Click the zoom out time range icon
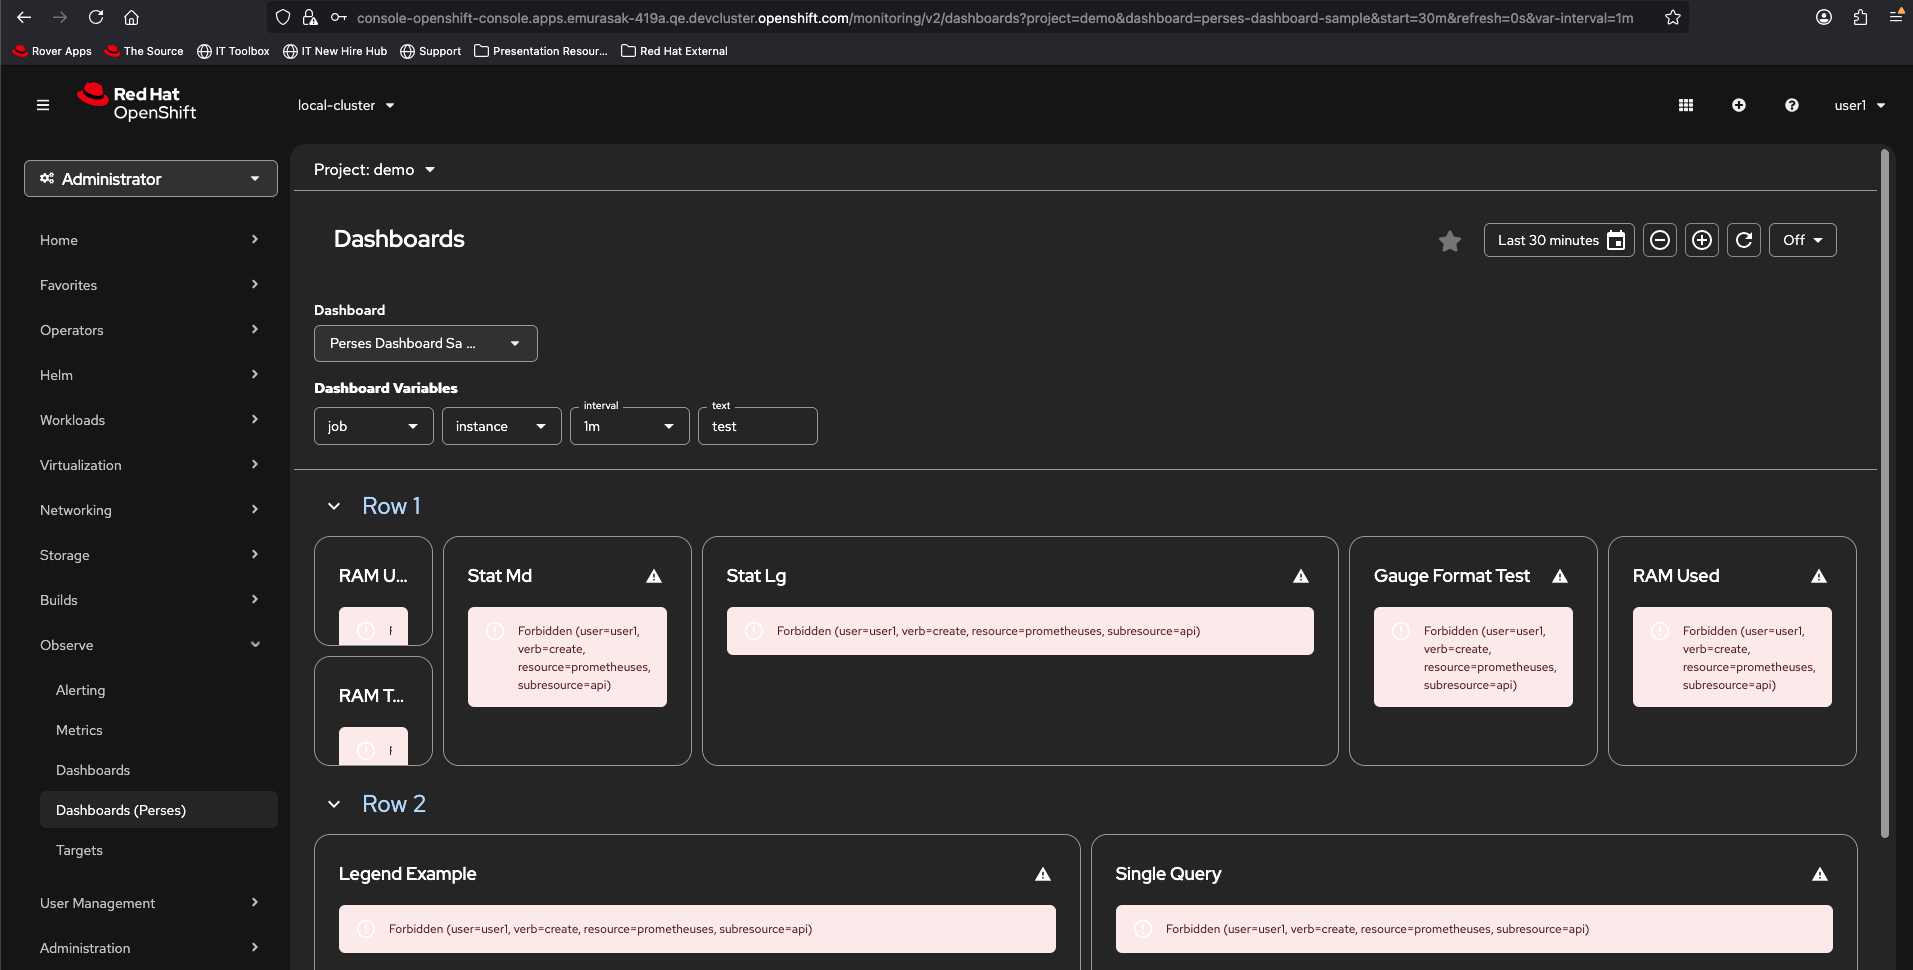1913x970 pixels. [1660, 240]
